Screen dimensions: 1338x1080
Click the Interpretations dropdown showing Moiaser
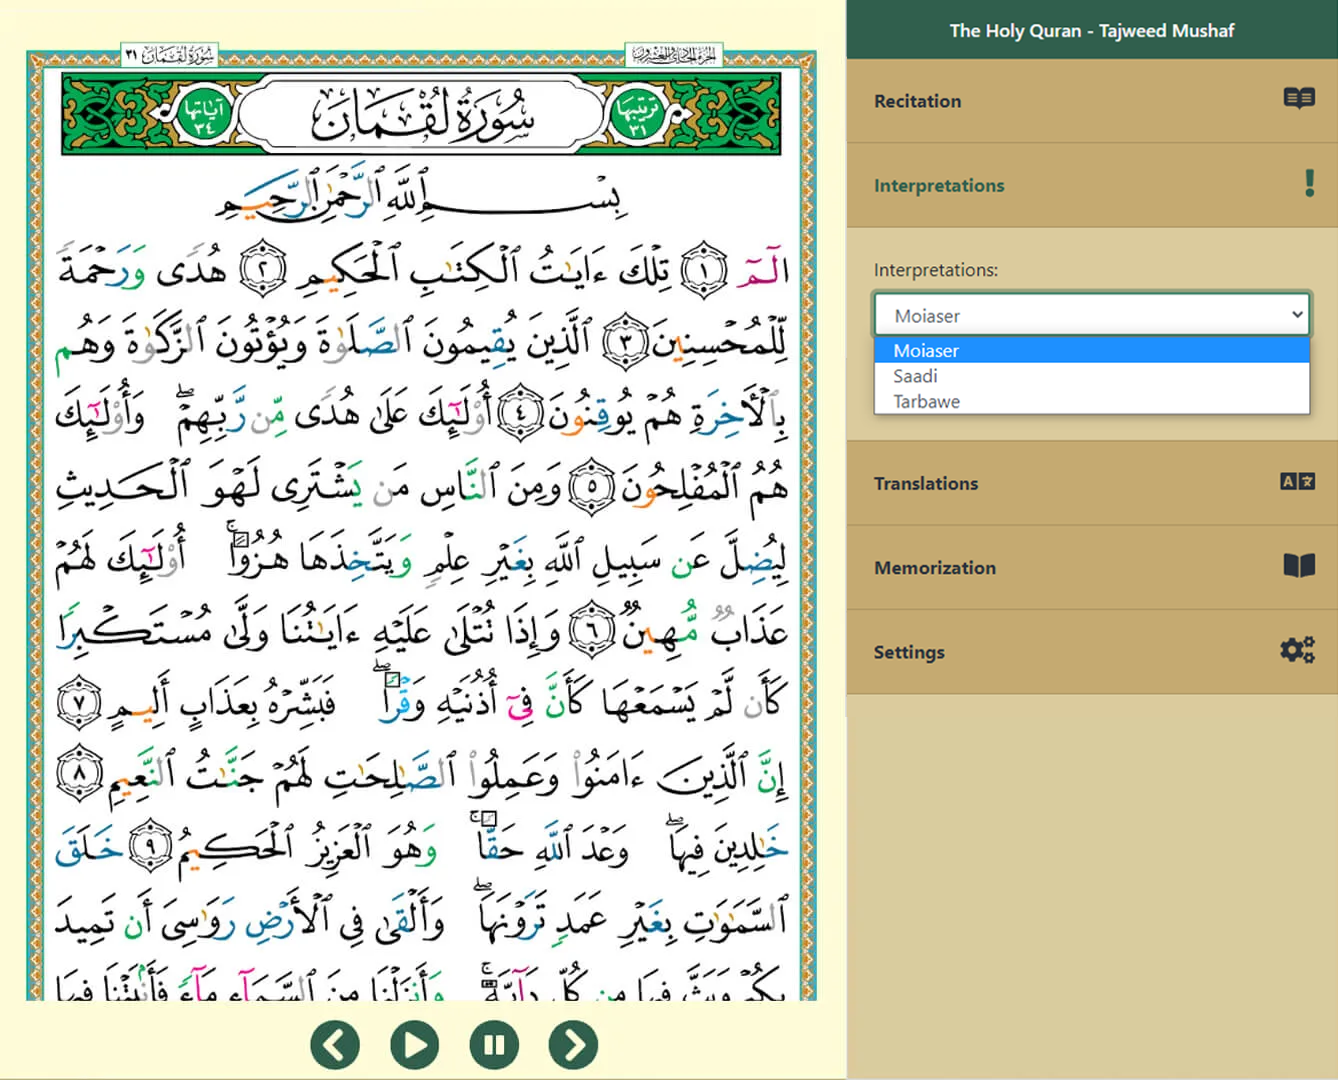point(1092,315)
